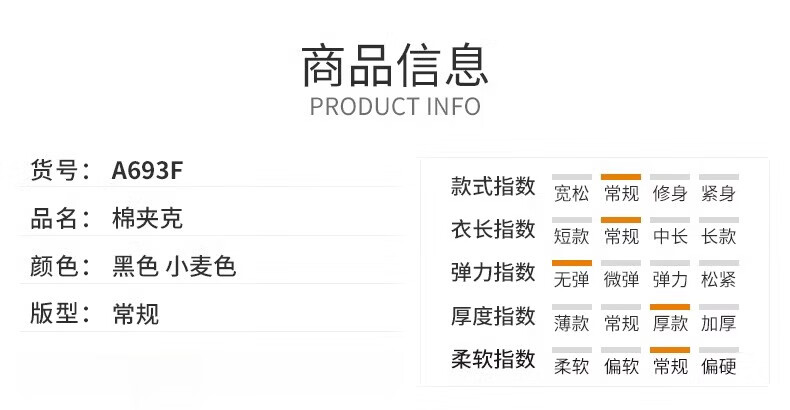790x410 pixels.
Task: Choose 偏软 under 柔软指数
Action: 621,366
